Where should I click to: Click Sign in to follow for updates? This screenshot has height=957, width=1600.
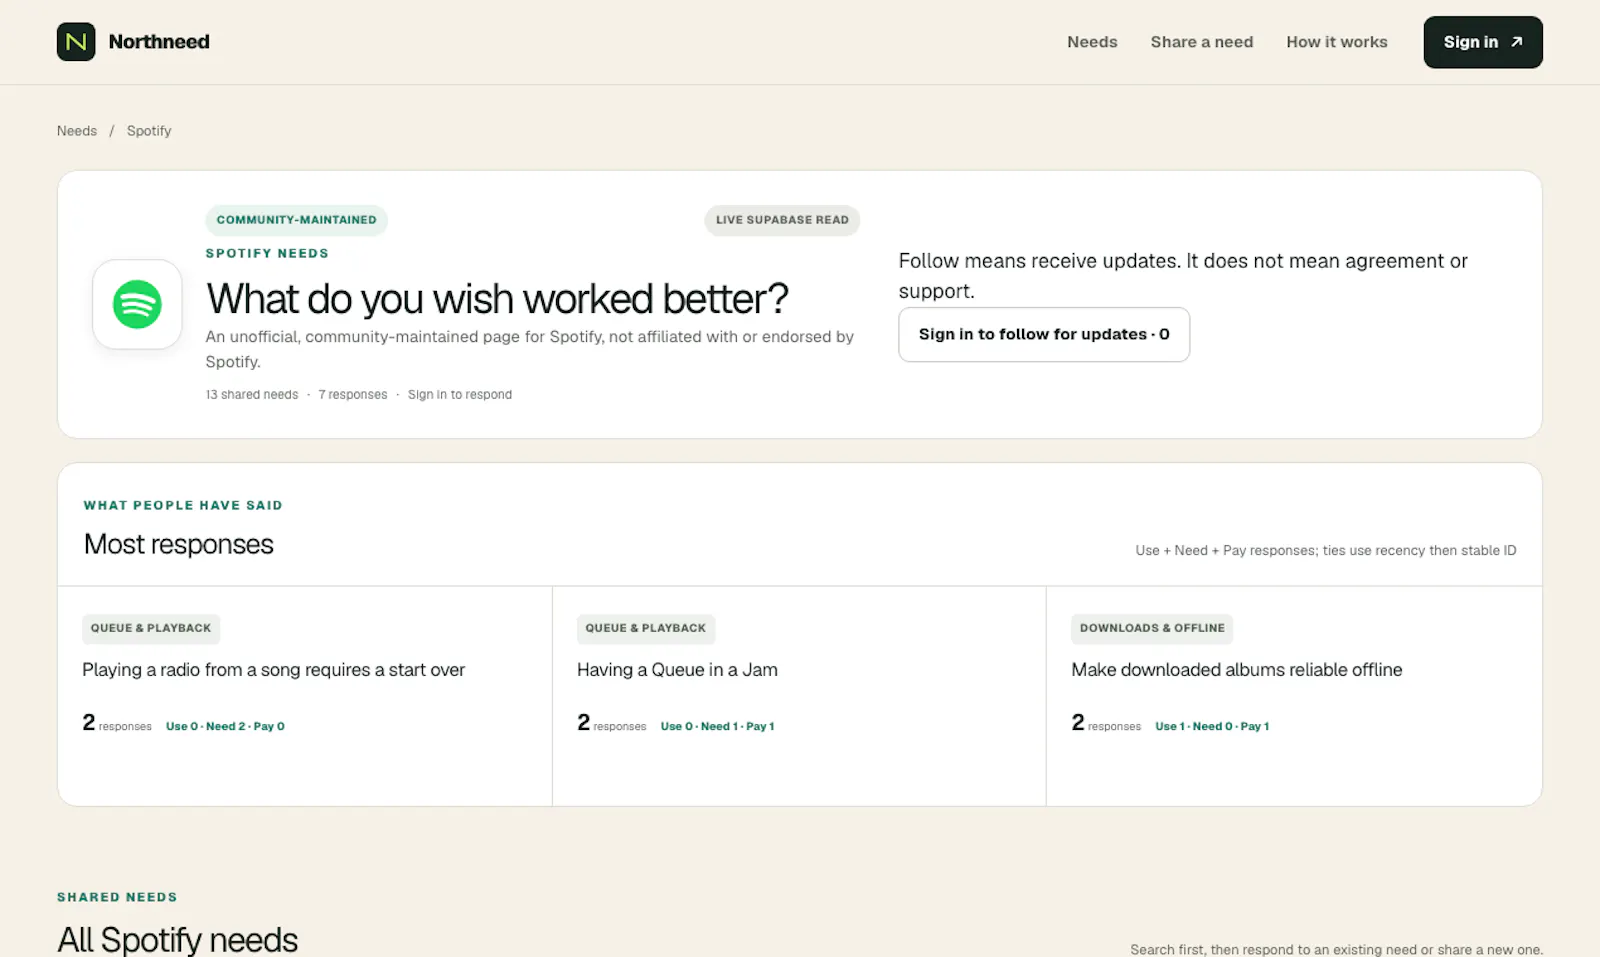[x=1044, y=334]
